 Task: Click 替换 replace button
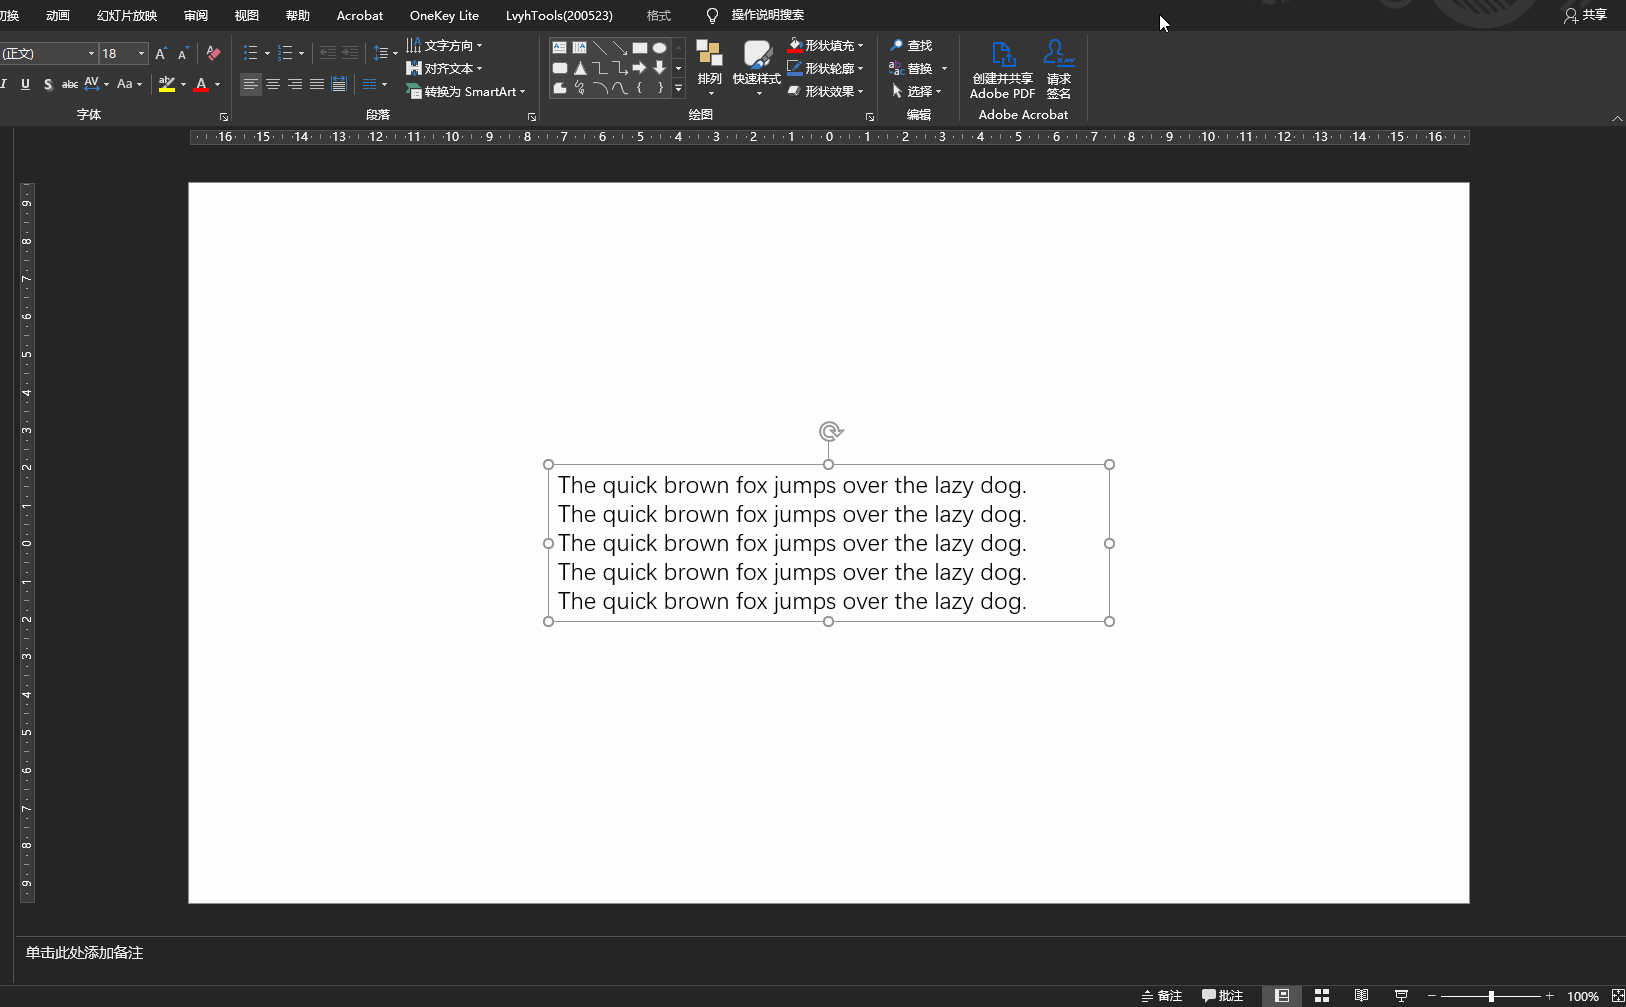(x=911, y=68)
